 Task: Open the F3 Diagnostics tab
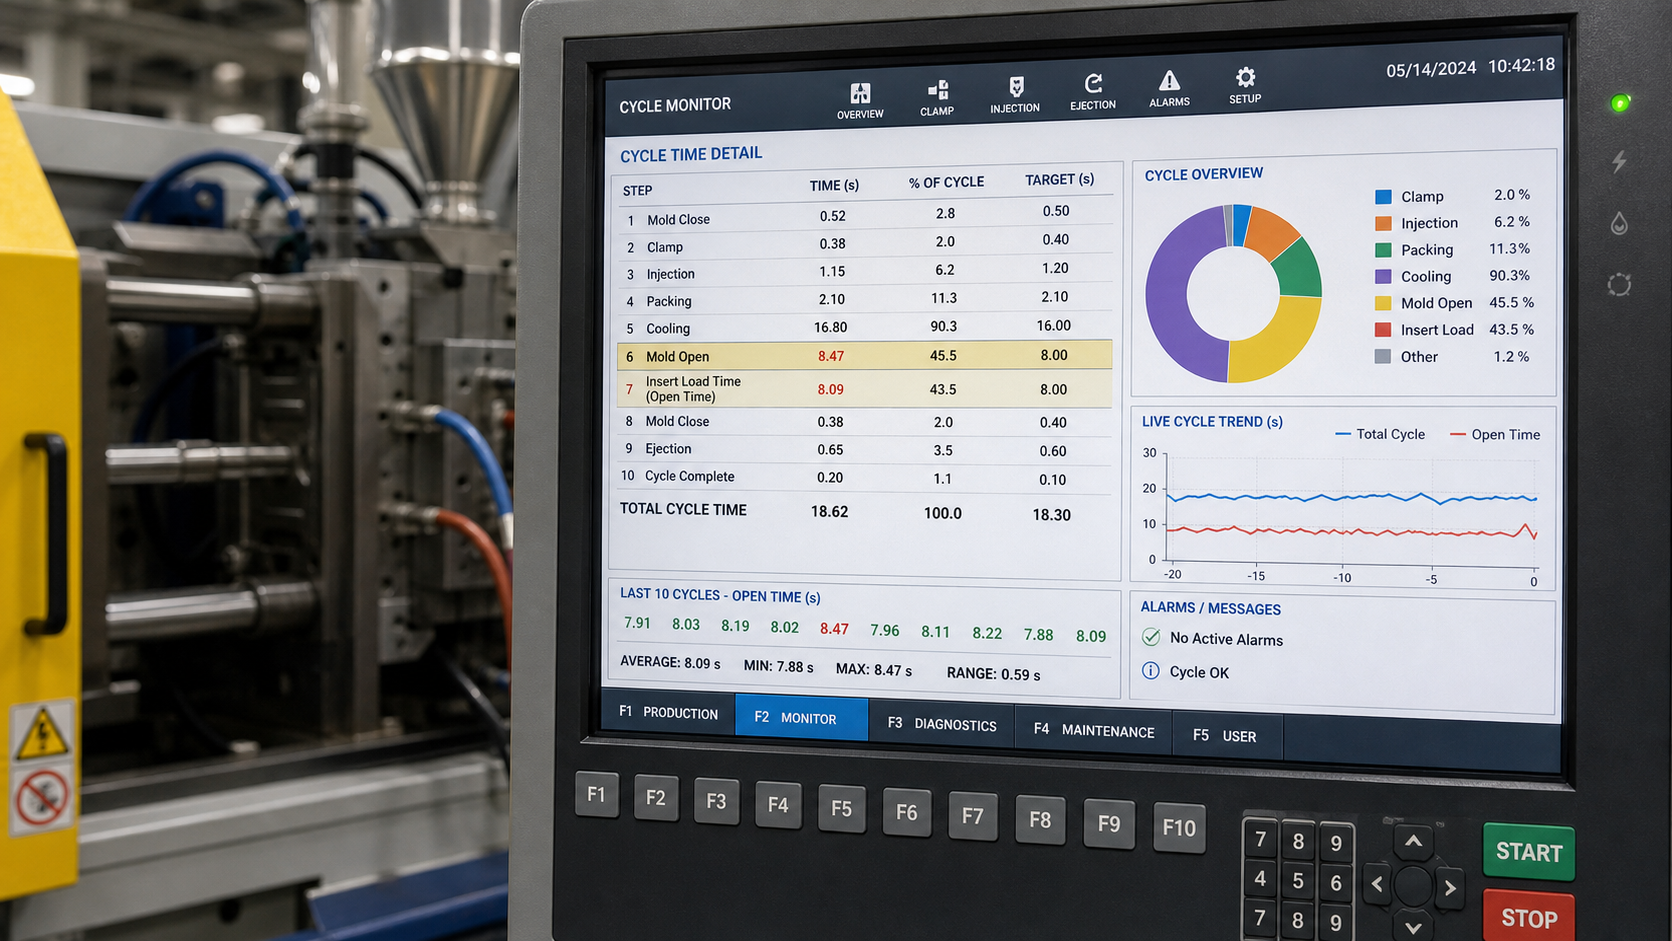point(942,724)
